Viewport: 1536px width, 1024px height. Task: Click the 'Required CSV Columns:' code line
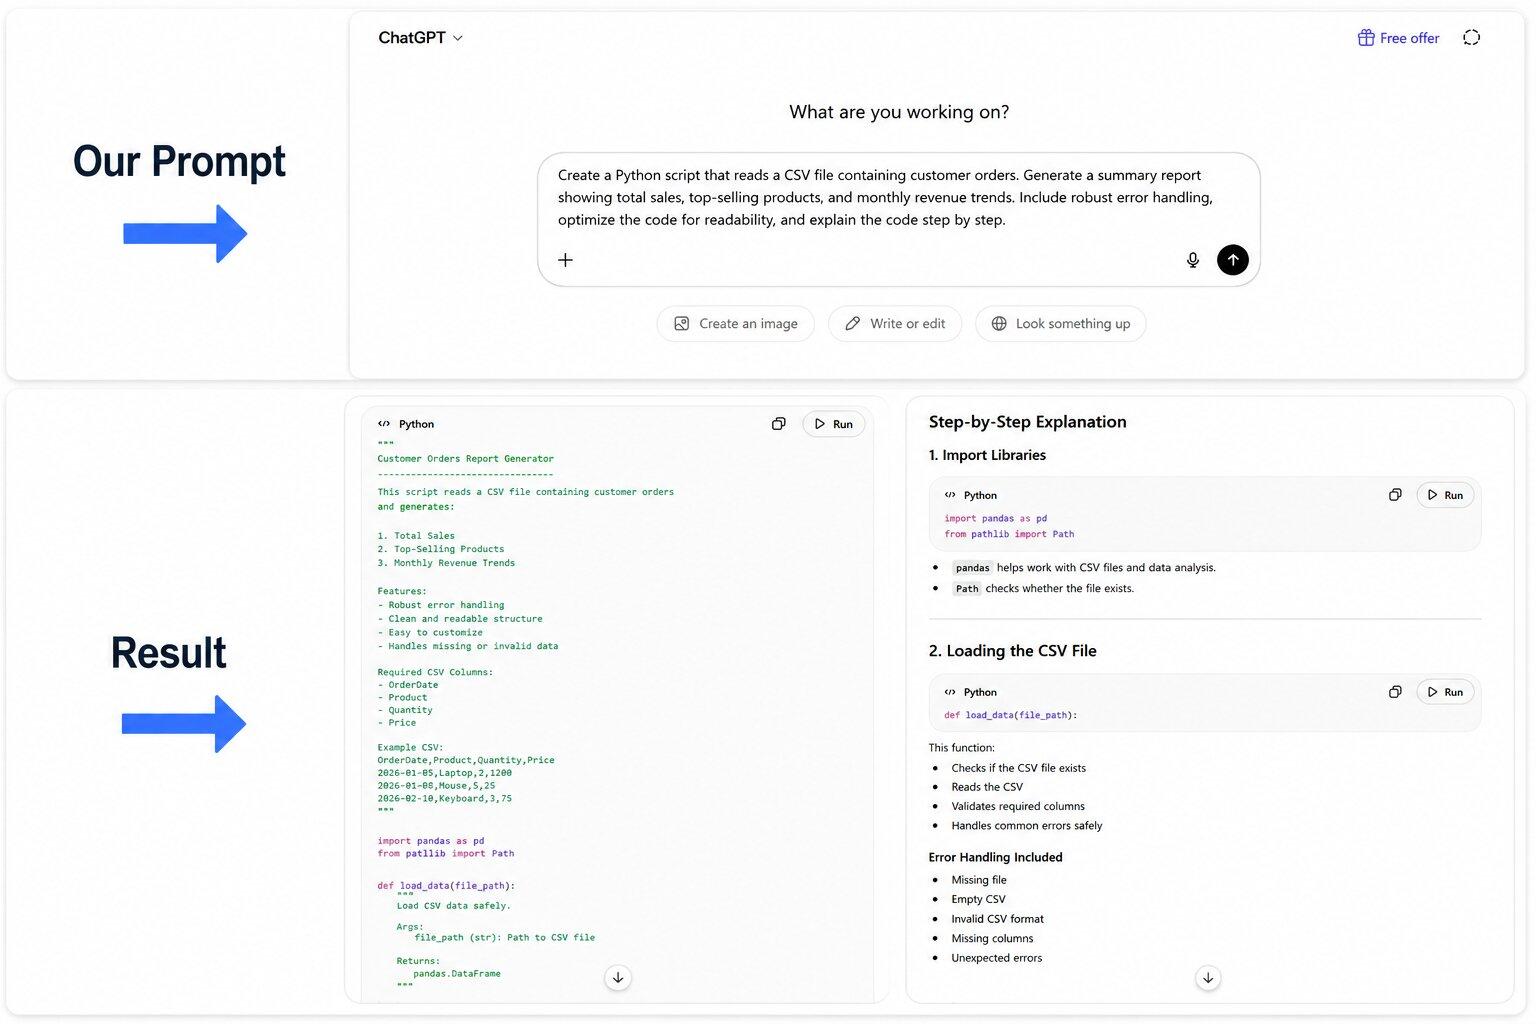[435, 672]
